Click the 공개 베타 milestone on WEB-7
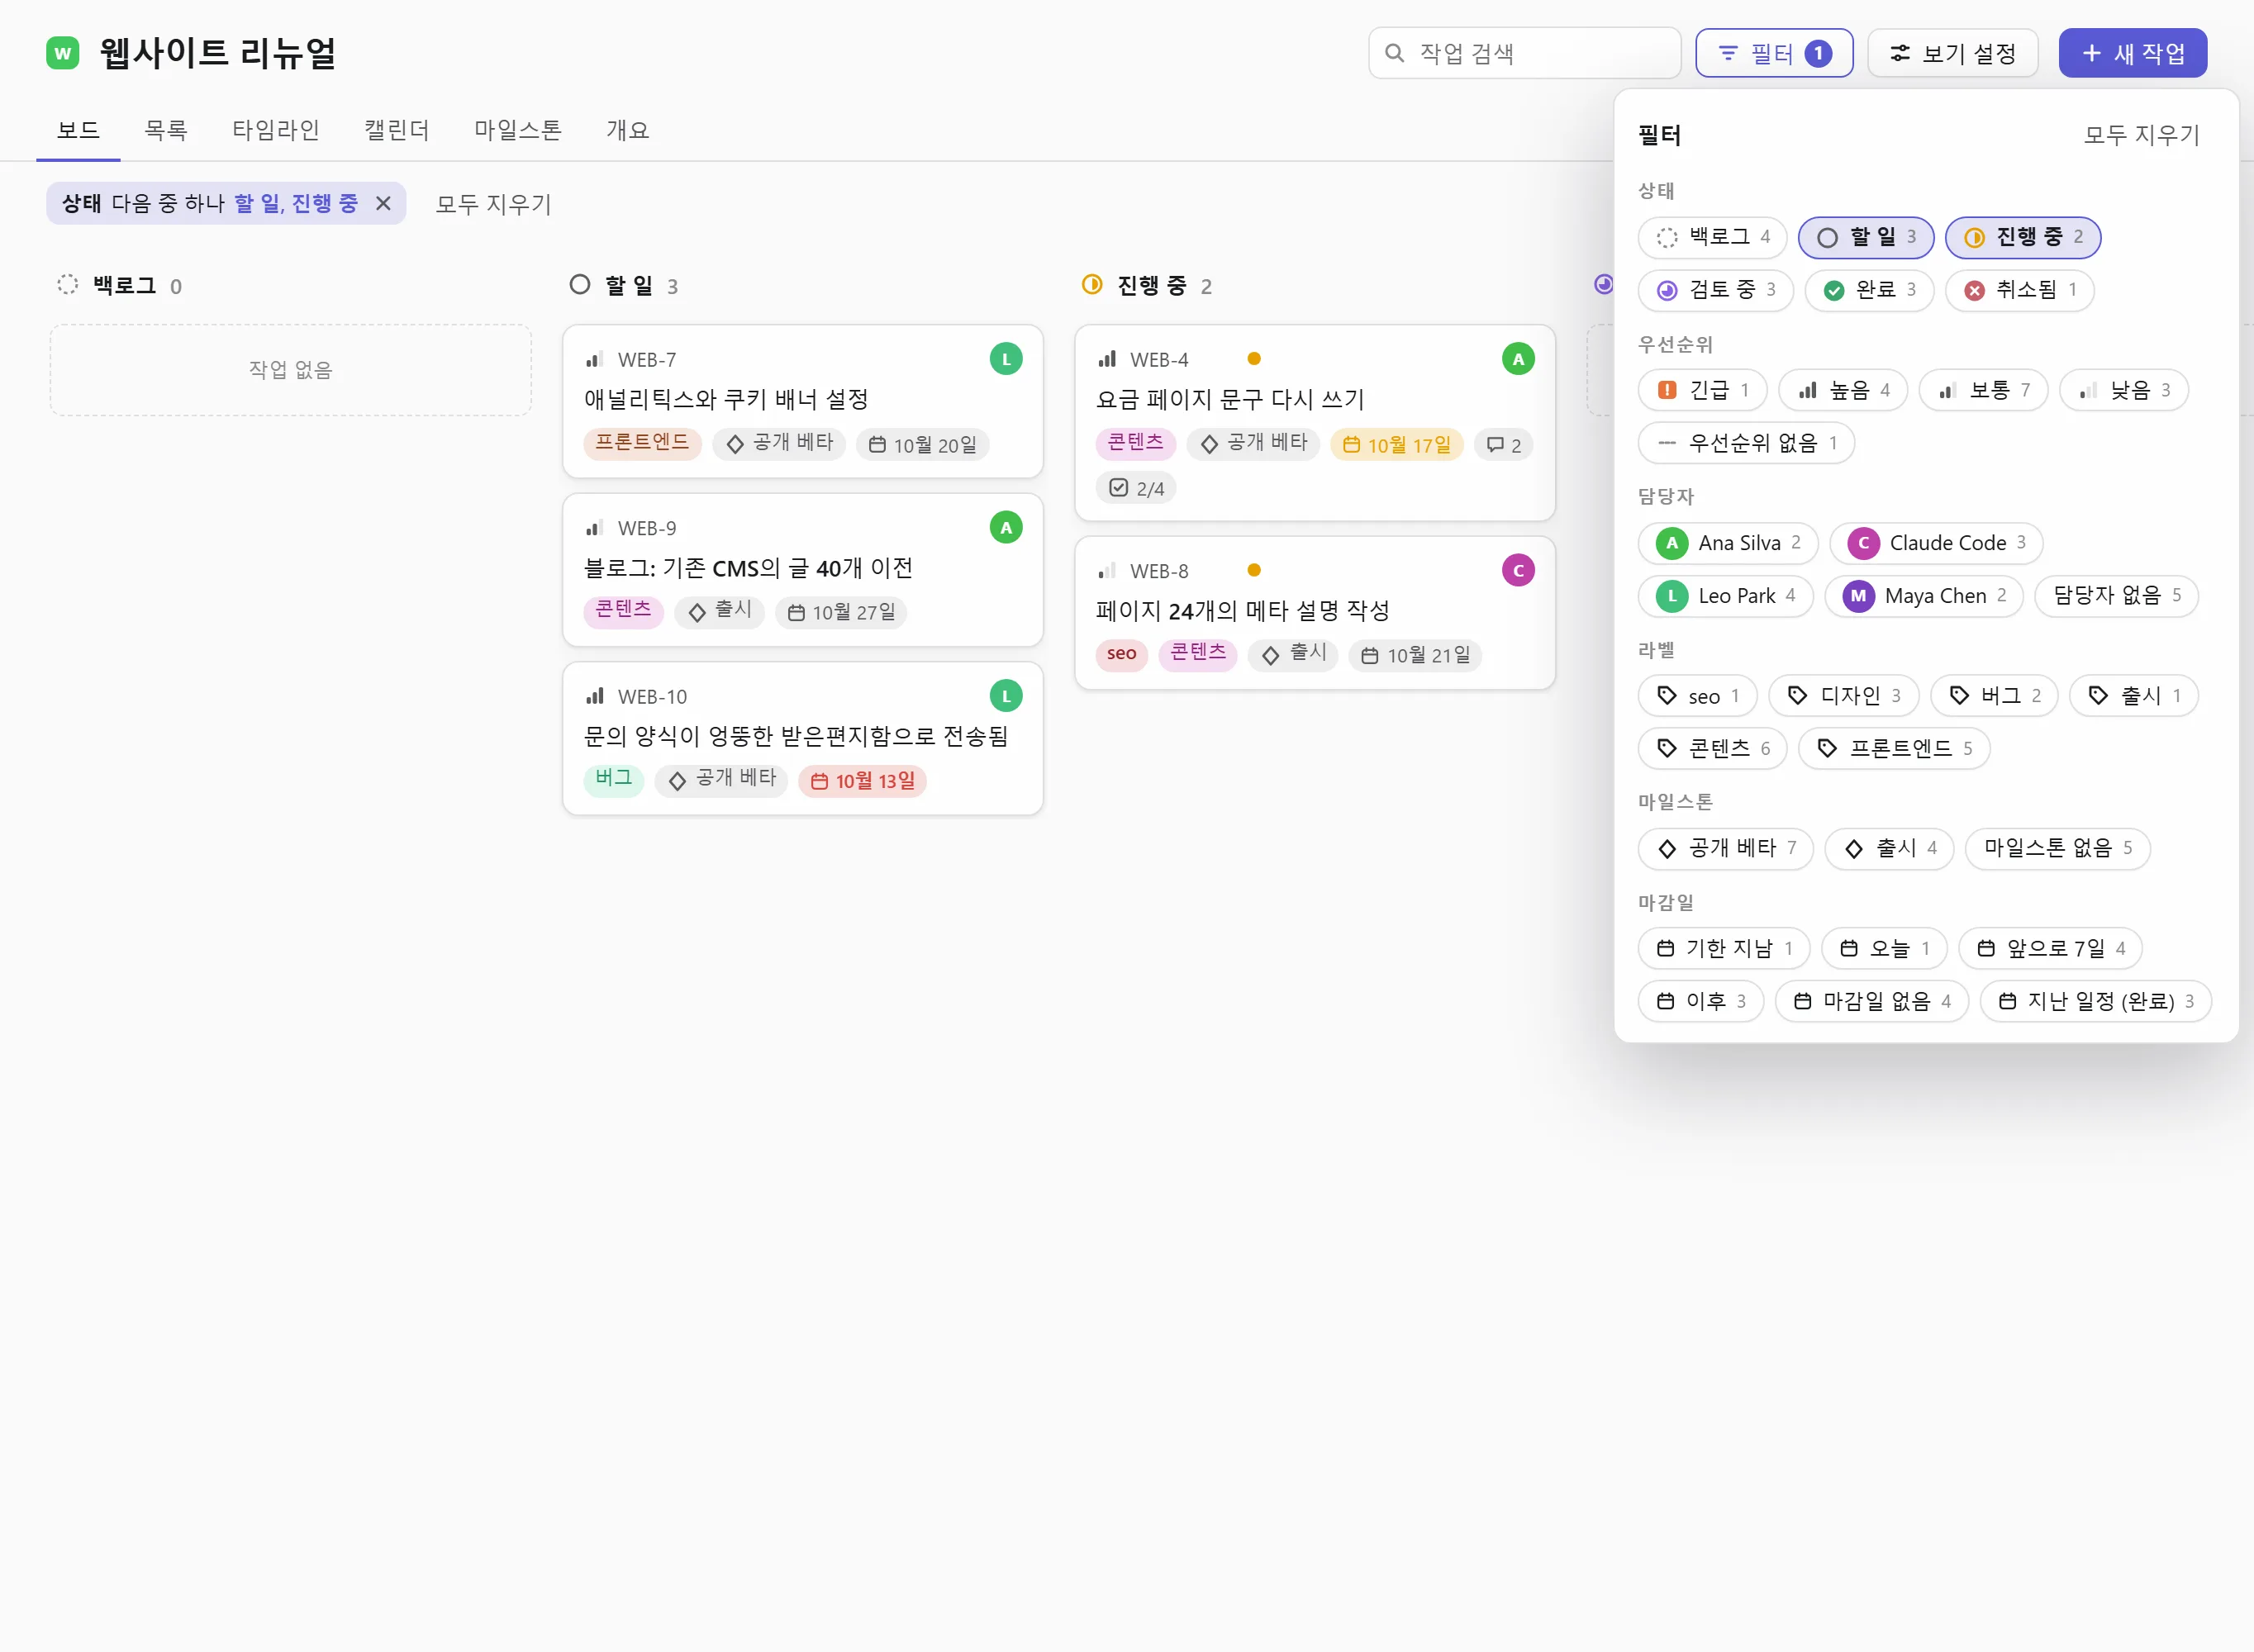Viewport: 2254px width, 1652px height. click(x=779, y=443)
